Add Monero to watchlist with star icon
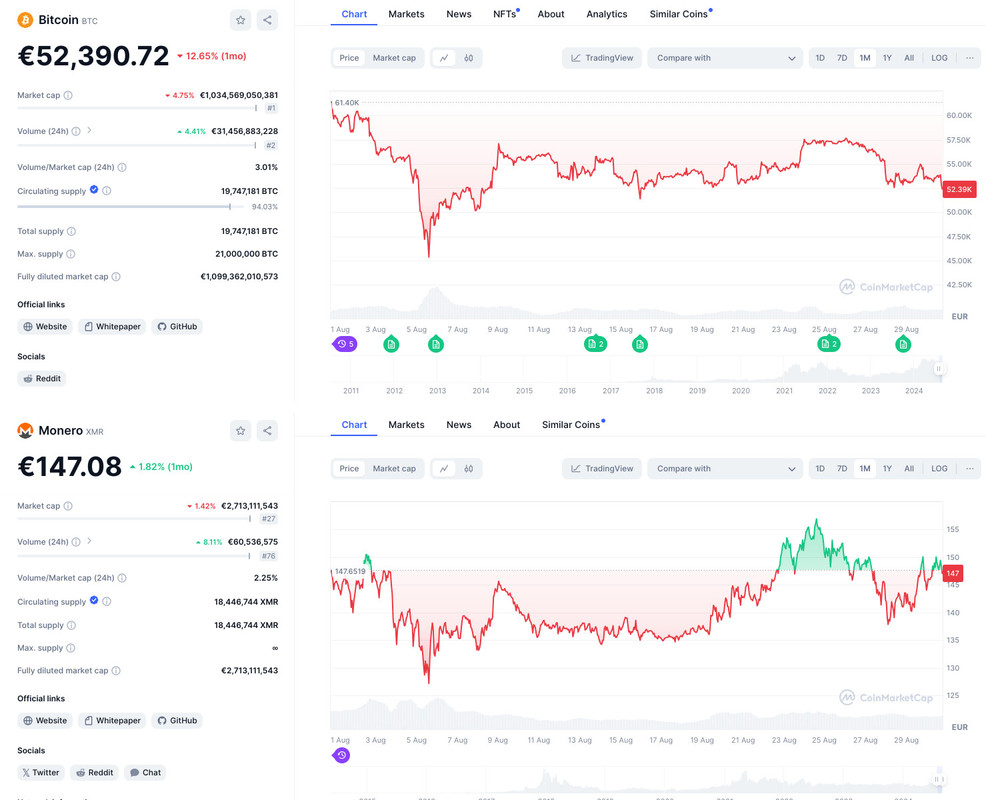 click(x=240, y=431)
